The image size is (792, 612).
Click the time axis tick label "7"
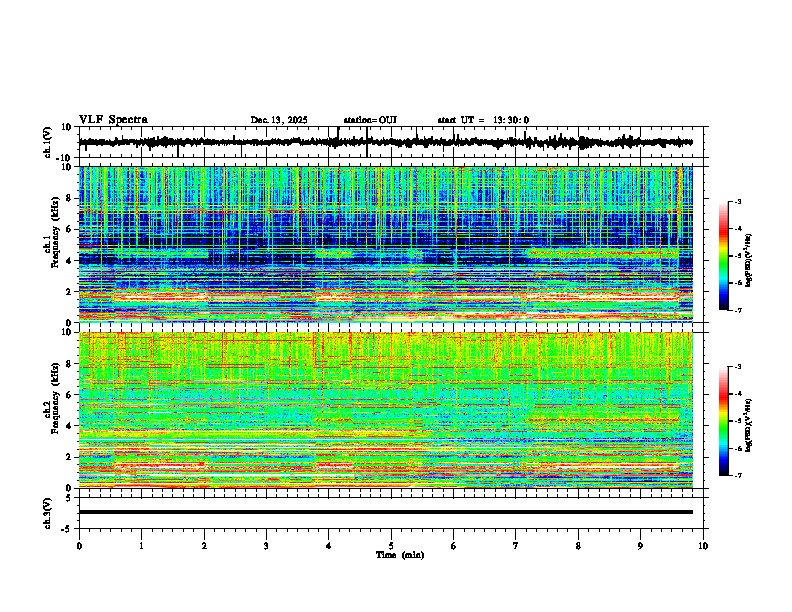[x=516, y=546]
